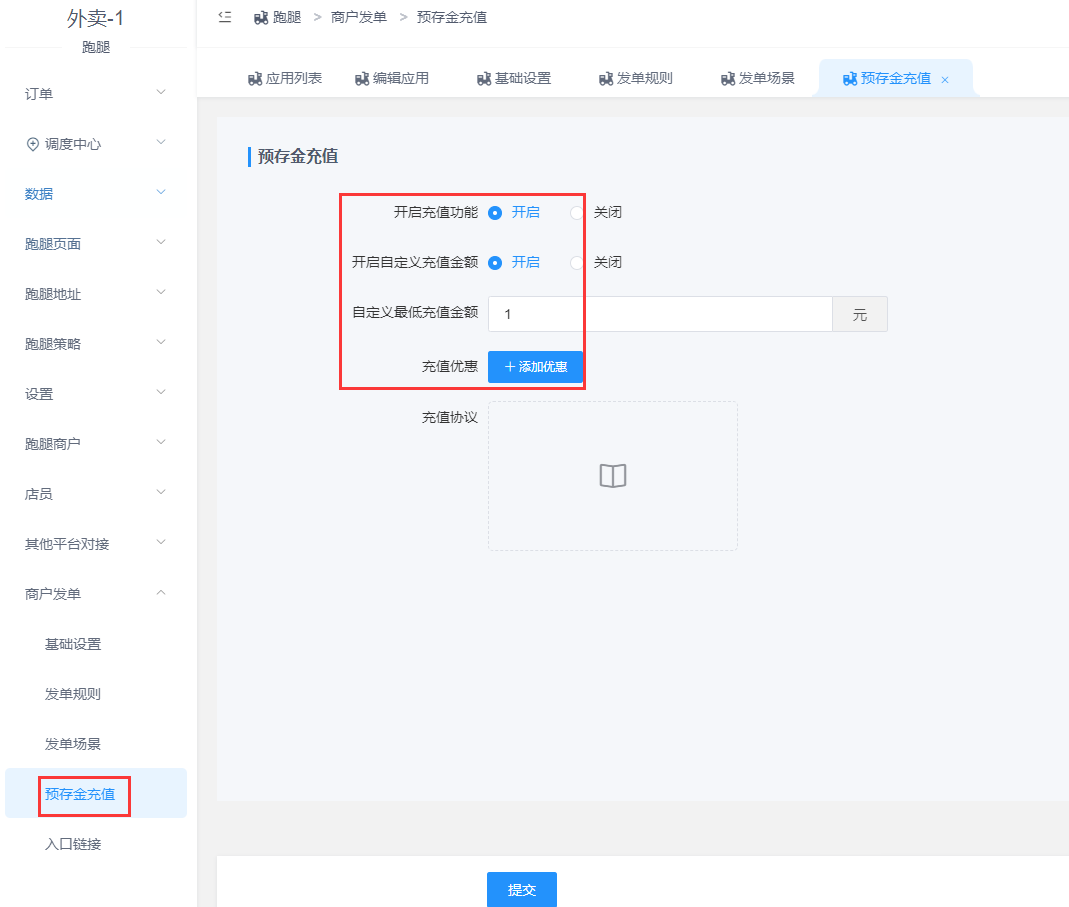
Task: Expand the 数据 sidebar menu
Action: (x=95, y=194)
